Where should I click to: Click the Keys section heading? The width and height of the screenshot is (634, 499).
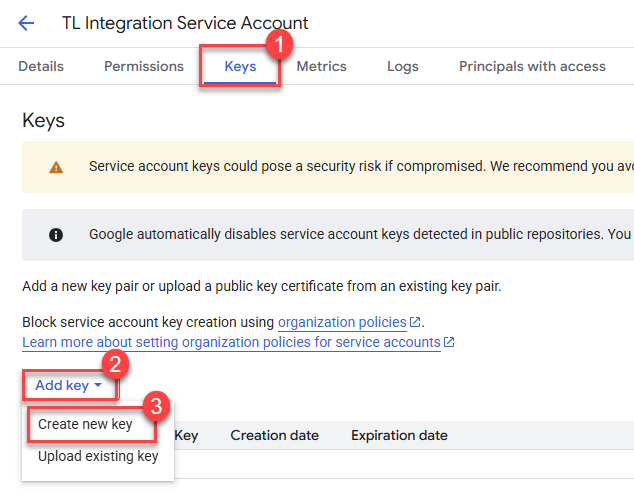coord(43,121)
